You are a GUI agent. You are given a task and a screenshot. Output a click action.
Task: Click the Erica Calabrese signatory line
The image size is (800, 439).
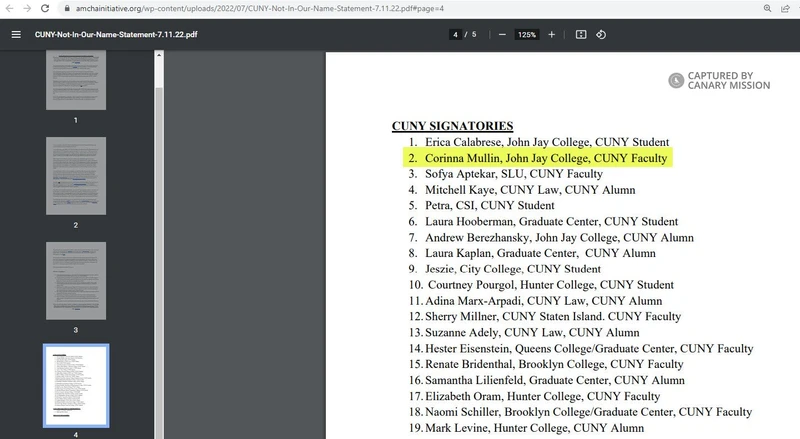(539, 142)
